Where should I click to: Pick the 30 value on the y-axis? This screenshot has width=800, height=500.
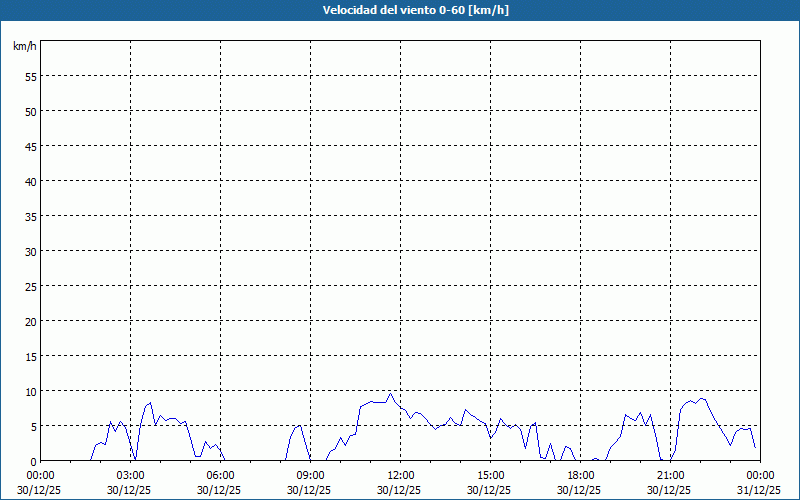pyautogui.click(x=30, y=251)
